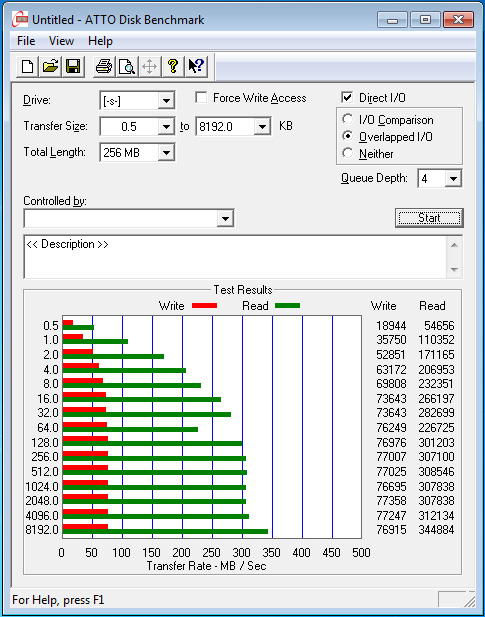Screen dimensions: 485x617
Task: Click description scrollbar up arrow
Action: (x=454, y=245)
